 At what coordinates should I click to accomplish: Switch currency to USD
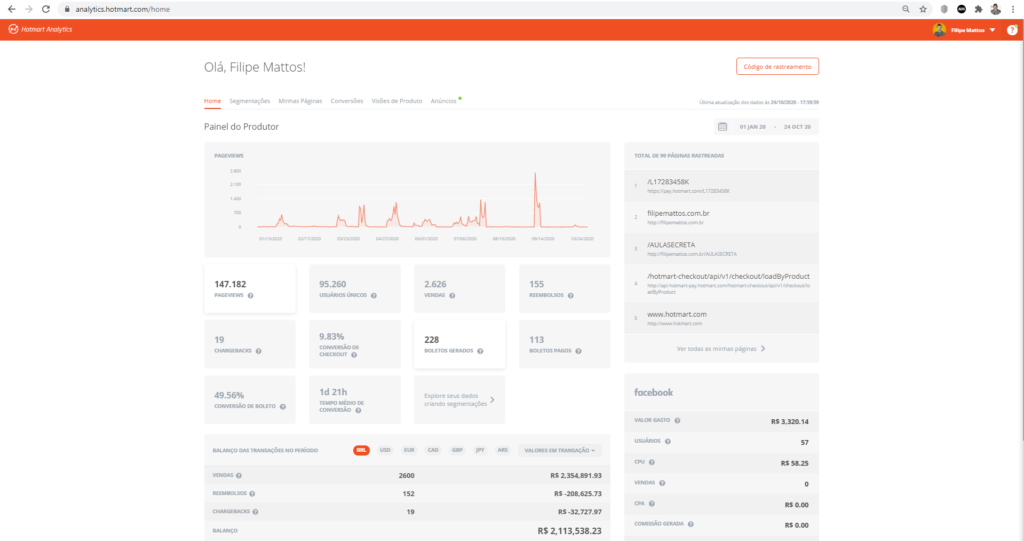(x=385, y=450)
